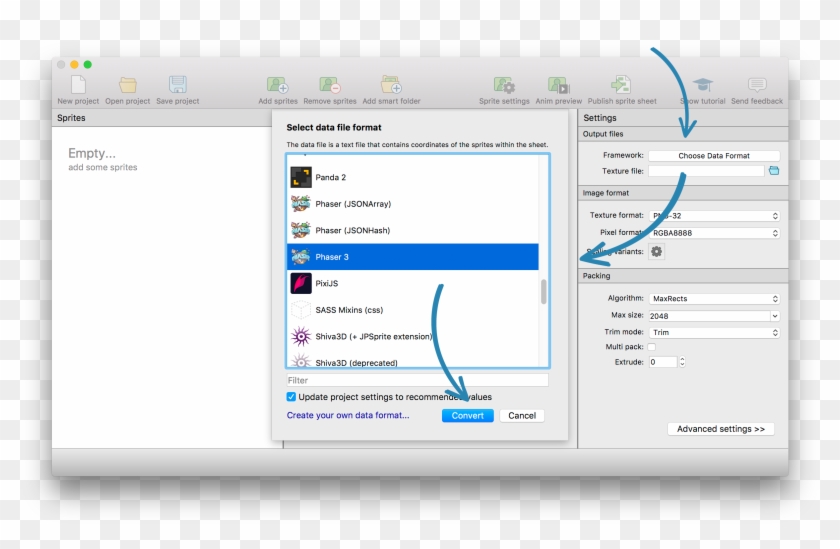Click the format list scrollbar

pos(544,291)
